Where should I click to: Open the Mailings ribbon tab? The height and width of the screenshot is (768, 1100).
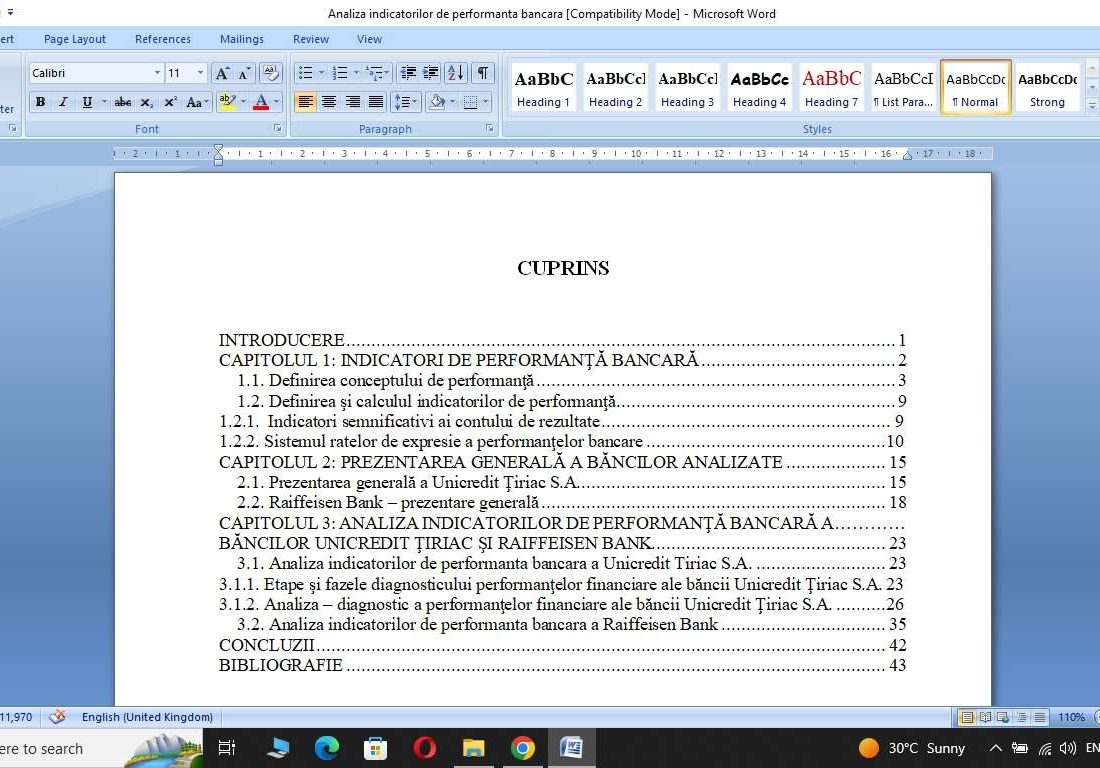click(x=241, y=39)
